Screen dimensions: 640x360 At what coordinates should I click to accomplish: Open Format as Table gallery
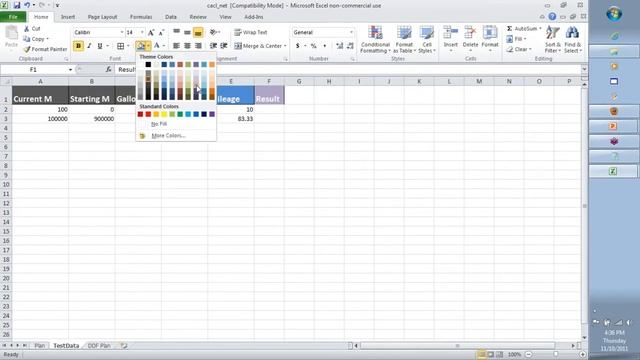pos(404,39)
